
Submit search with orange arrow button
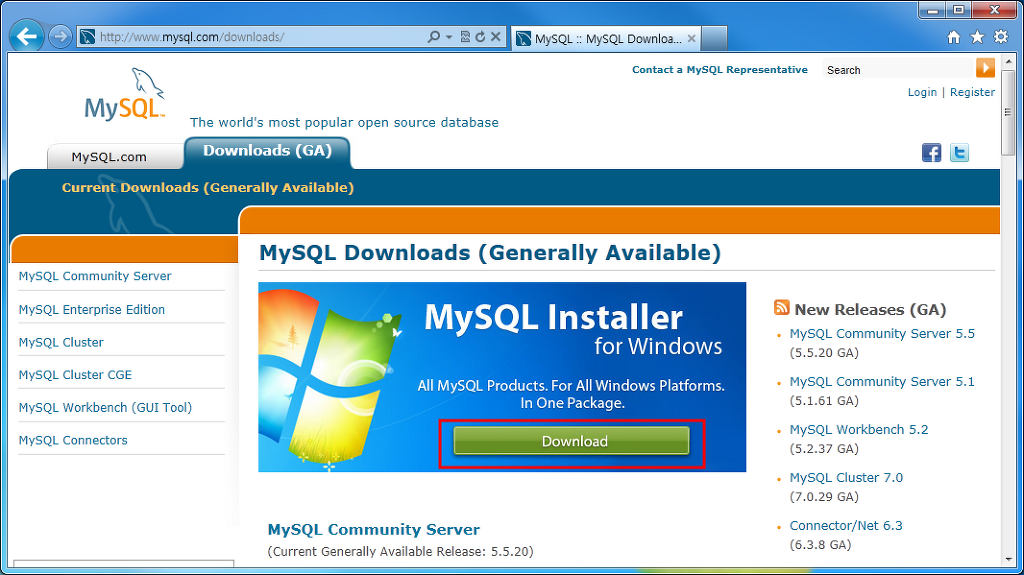coord(985,68)
